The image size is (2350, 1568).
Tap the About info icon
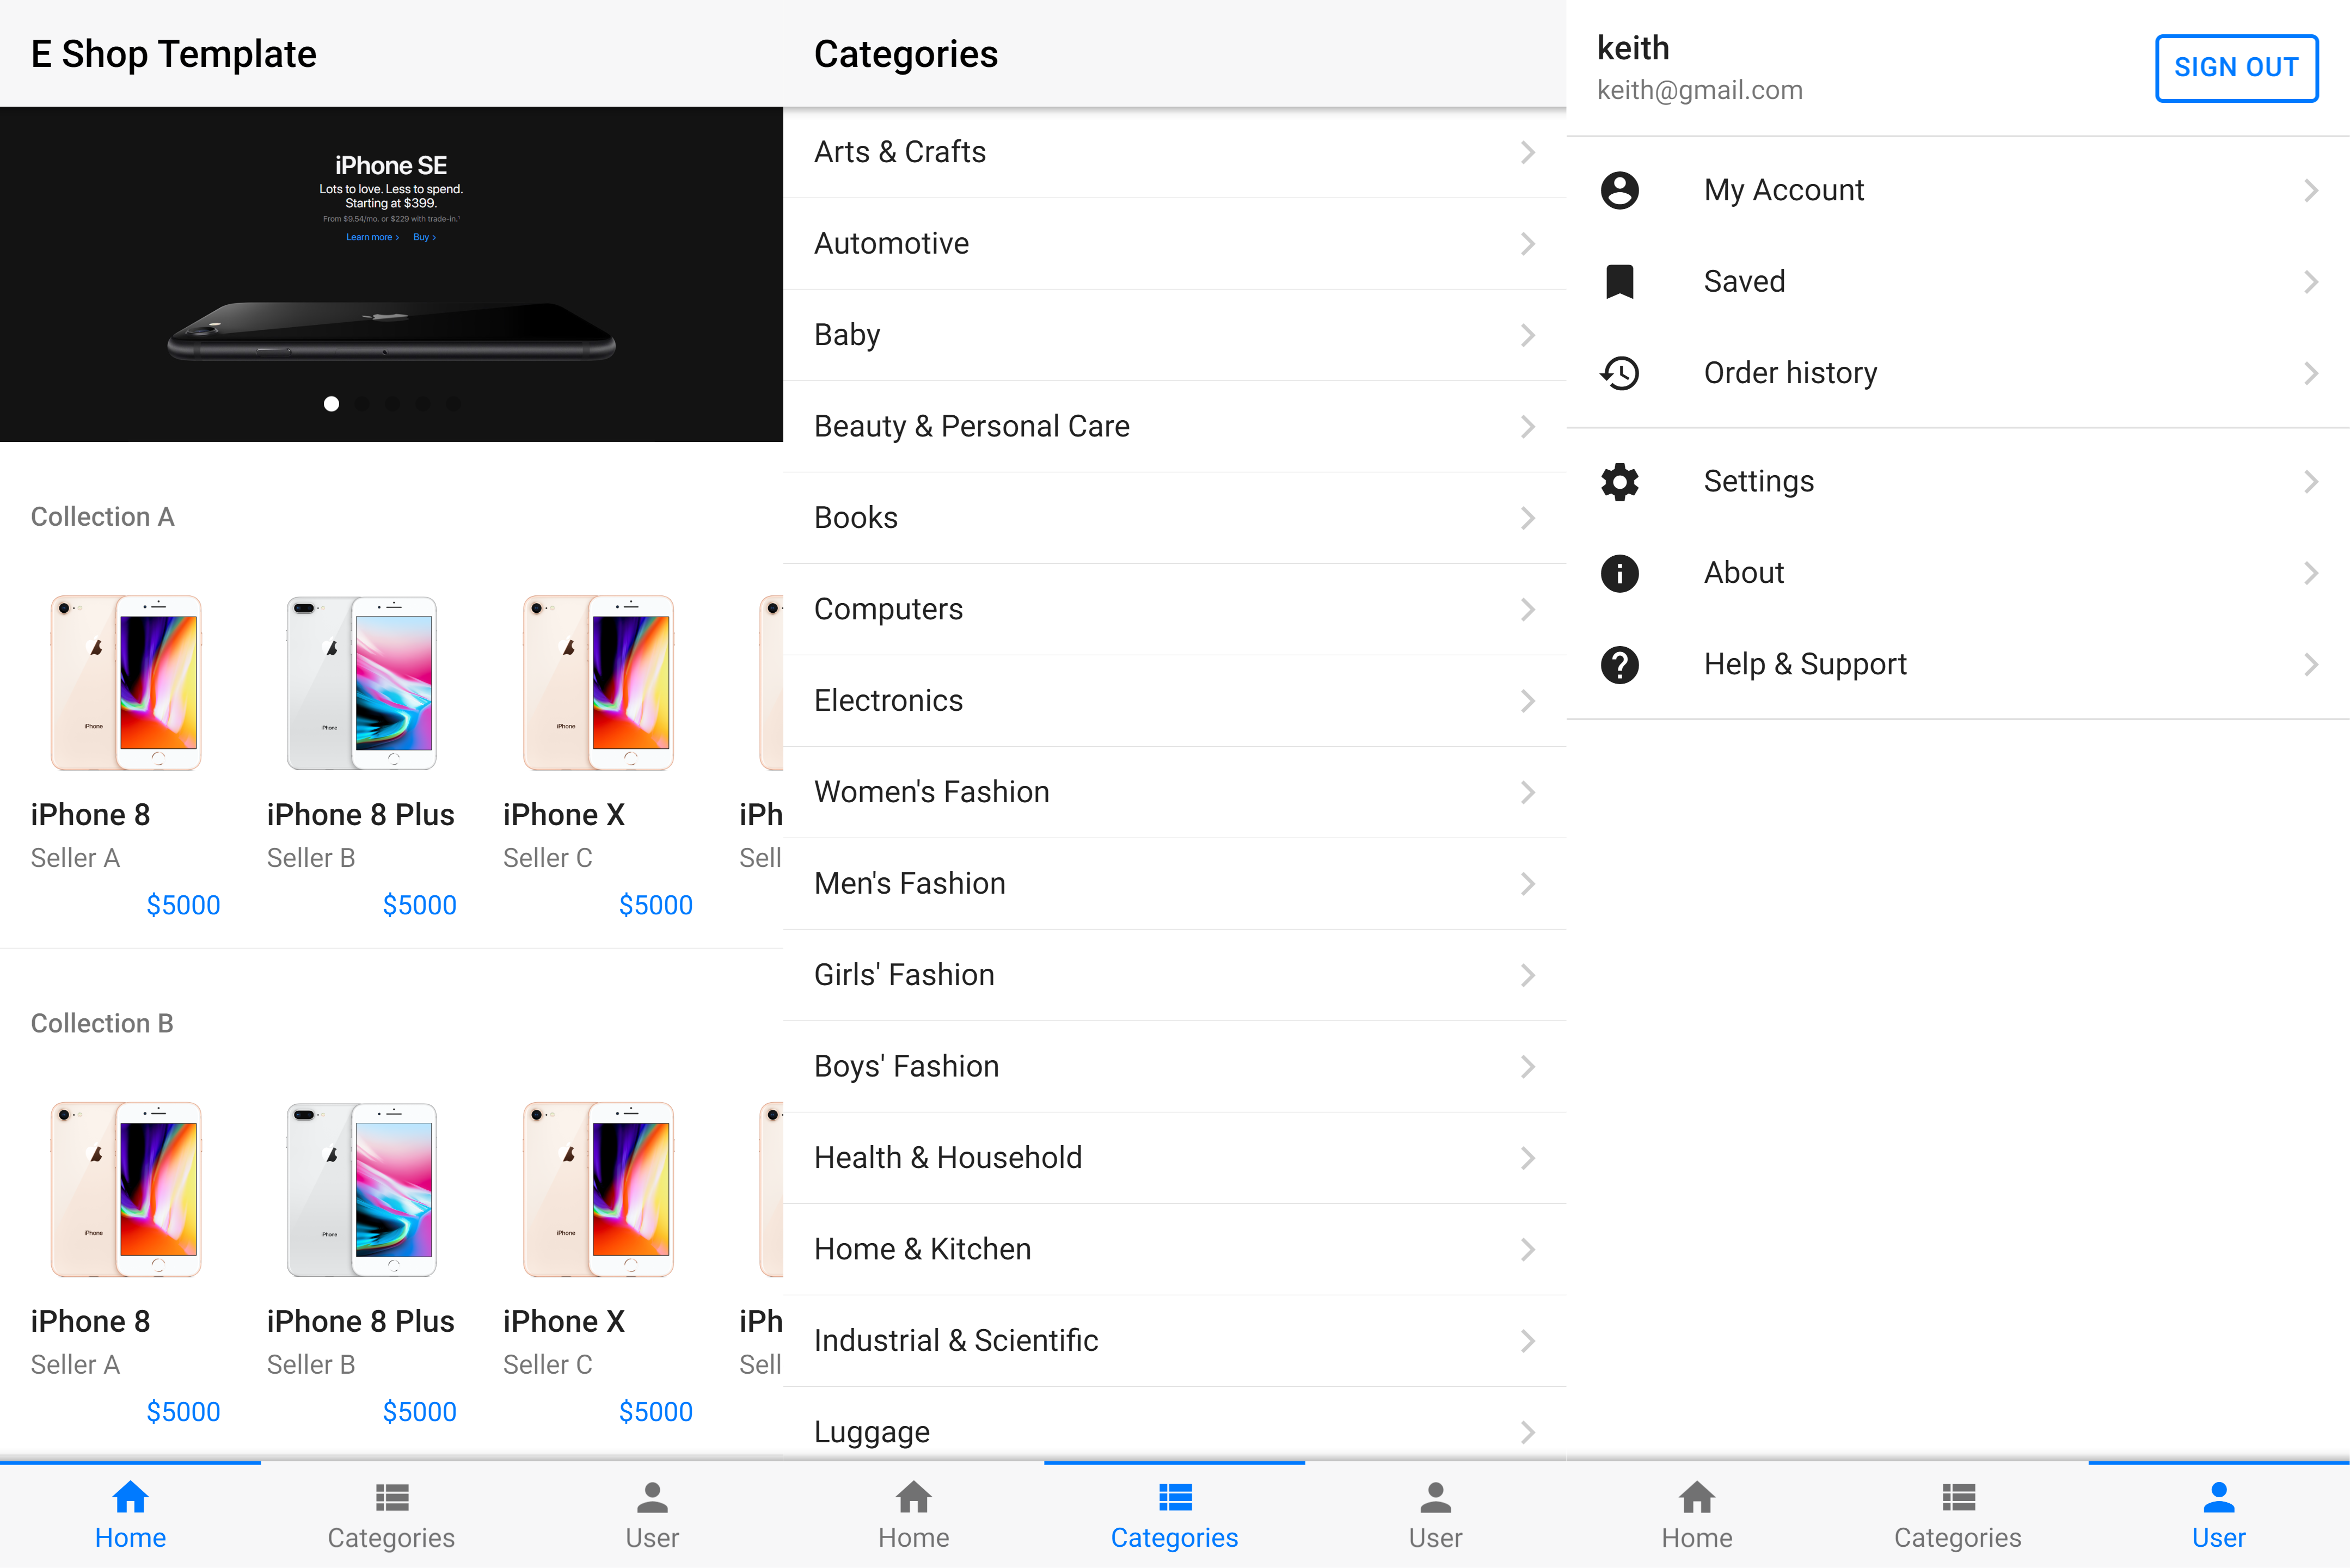click(x=1619, y=573)
